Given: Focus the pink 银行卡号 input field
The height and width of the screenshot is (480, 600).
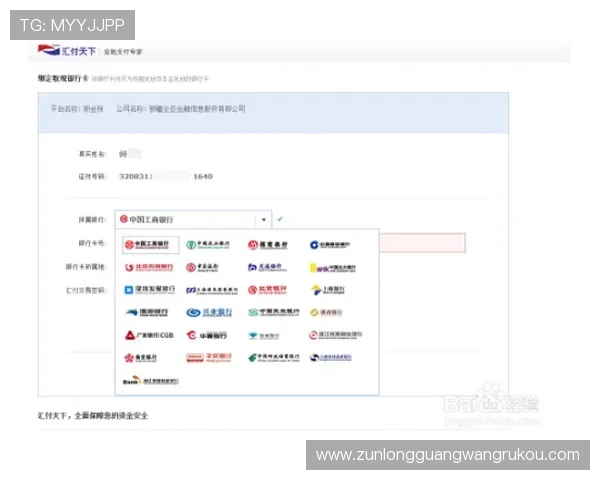Looking at the screenshot, I should 422,243.
